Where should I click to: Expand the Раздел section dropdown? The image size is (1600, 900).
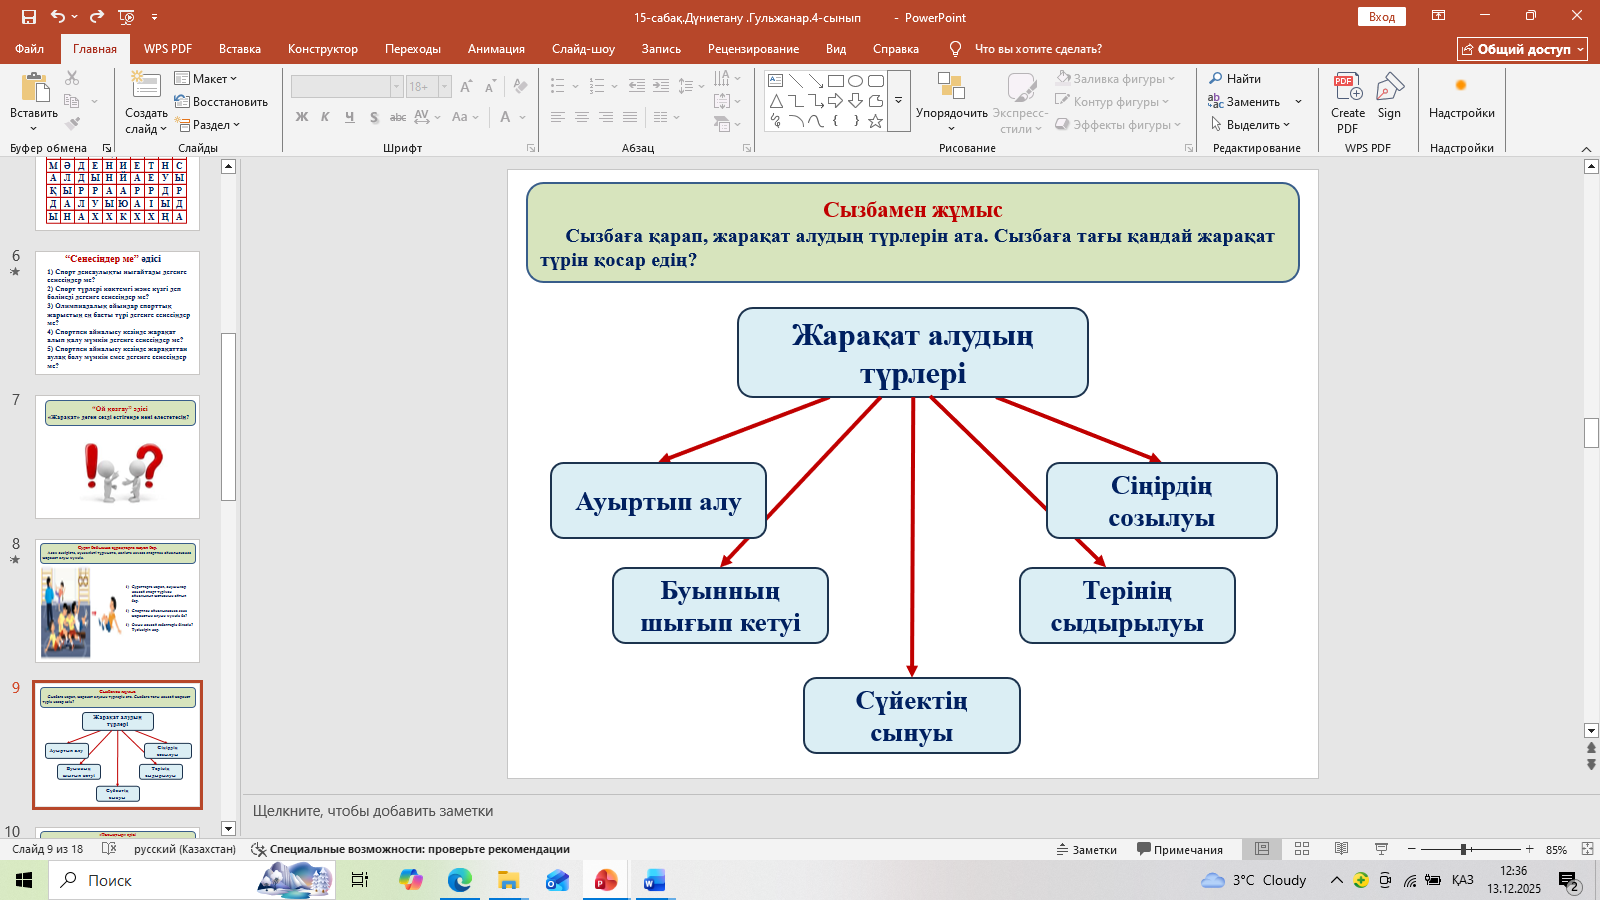[x=209, y=125]
